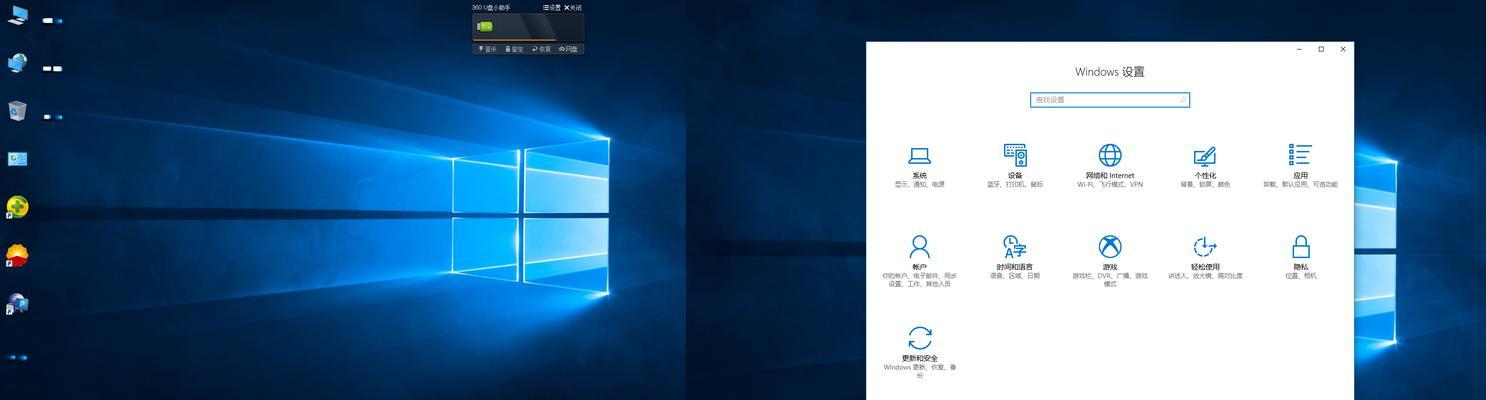Click the '显示、通知、电源' description text
This screenshot has height=400, width=1486.
[919, 185]
